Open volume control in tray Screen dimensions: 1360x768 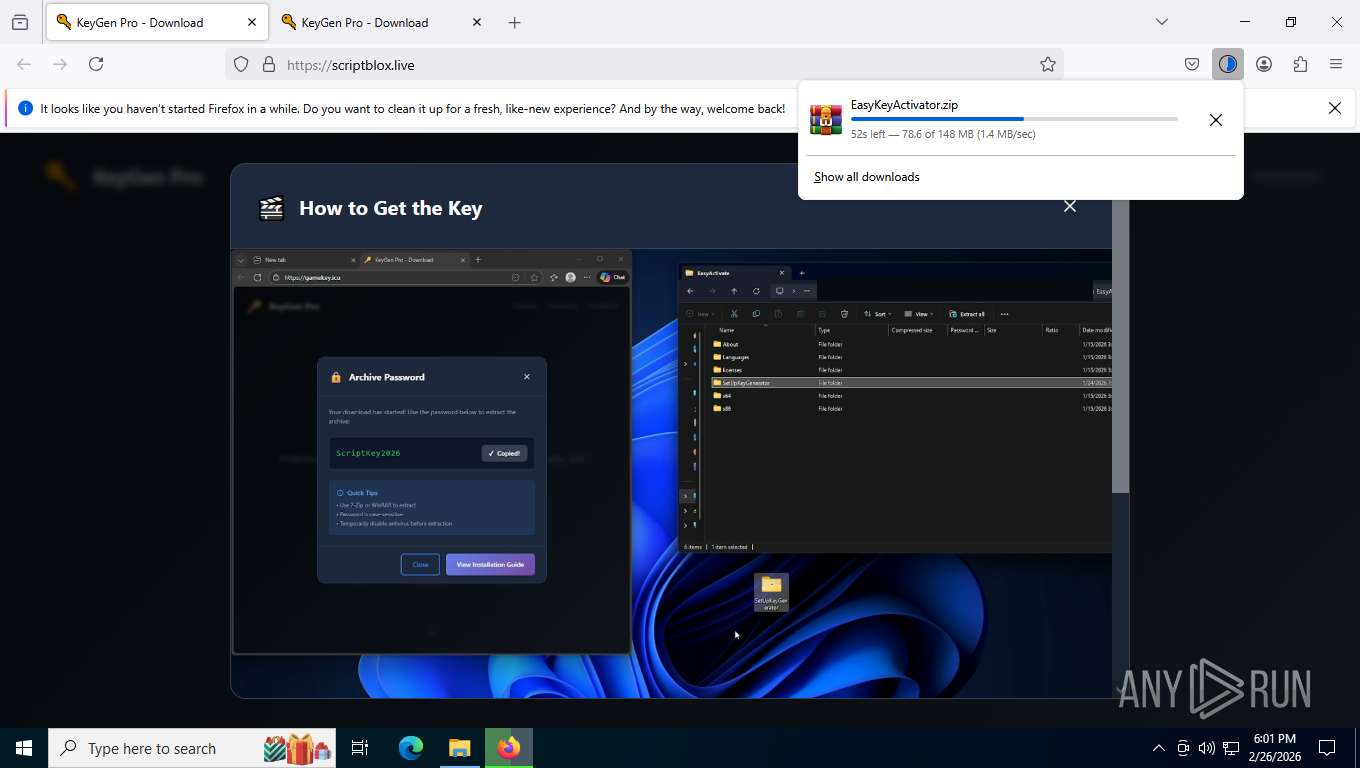pos(1207,748)
